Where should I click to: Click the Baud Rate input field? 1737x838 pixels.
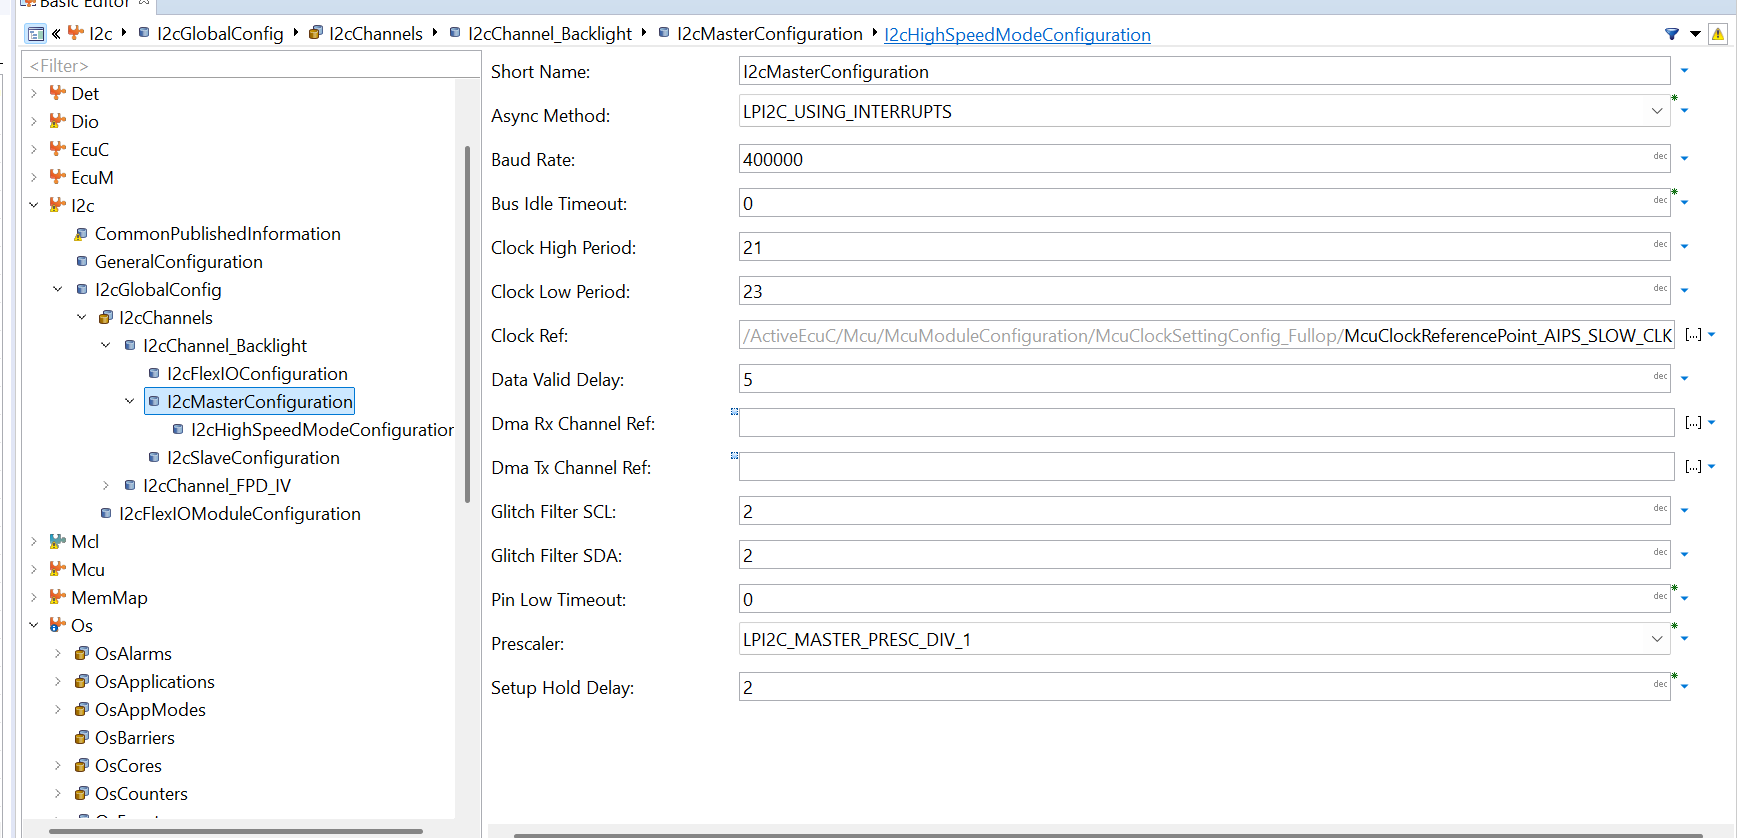1205,159
